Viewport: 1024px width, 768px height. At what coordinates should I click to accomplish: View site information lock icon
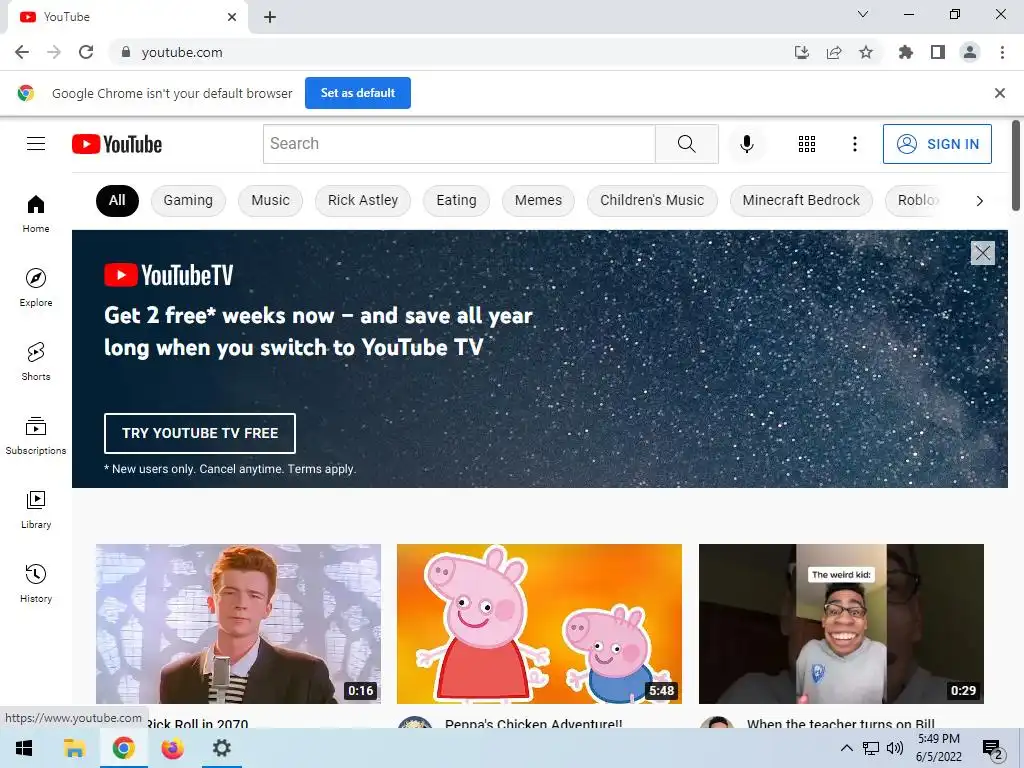[126, 52]
